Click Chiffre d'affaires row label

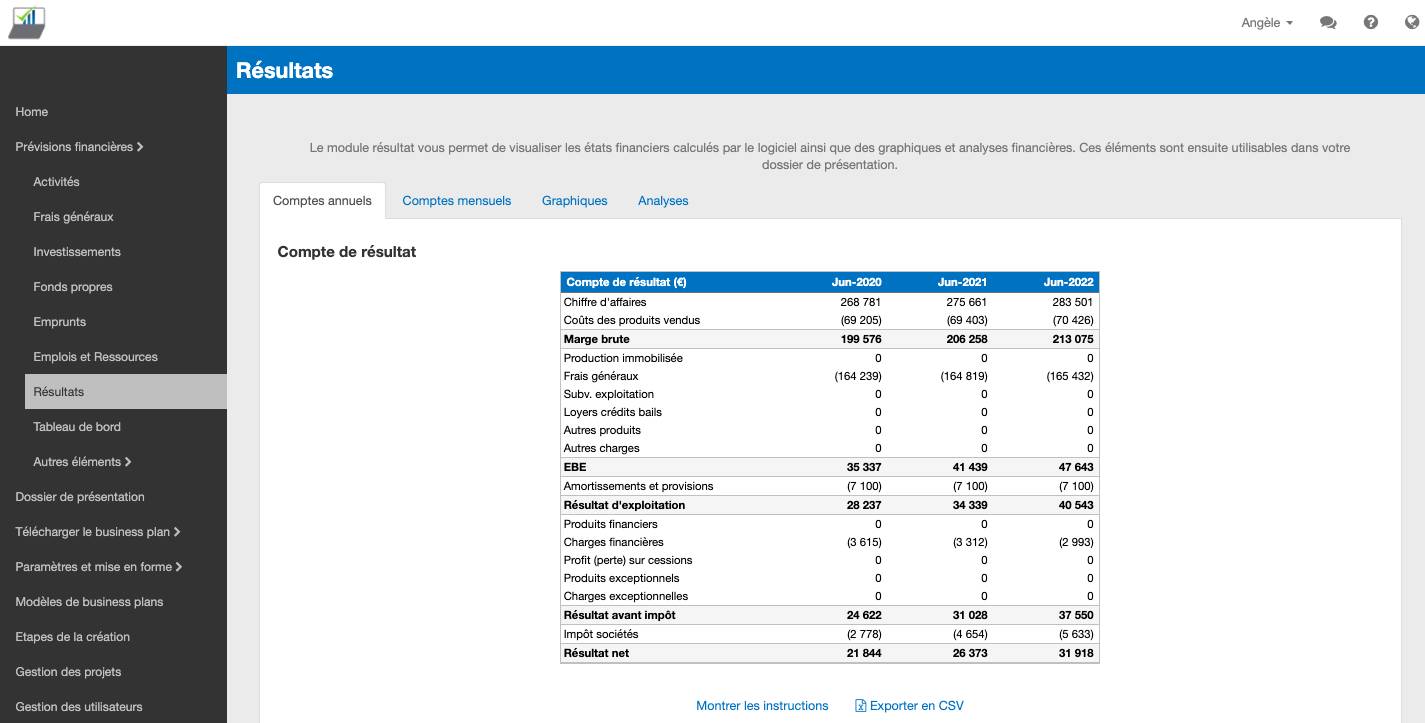coord(605,302)
